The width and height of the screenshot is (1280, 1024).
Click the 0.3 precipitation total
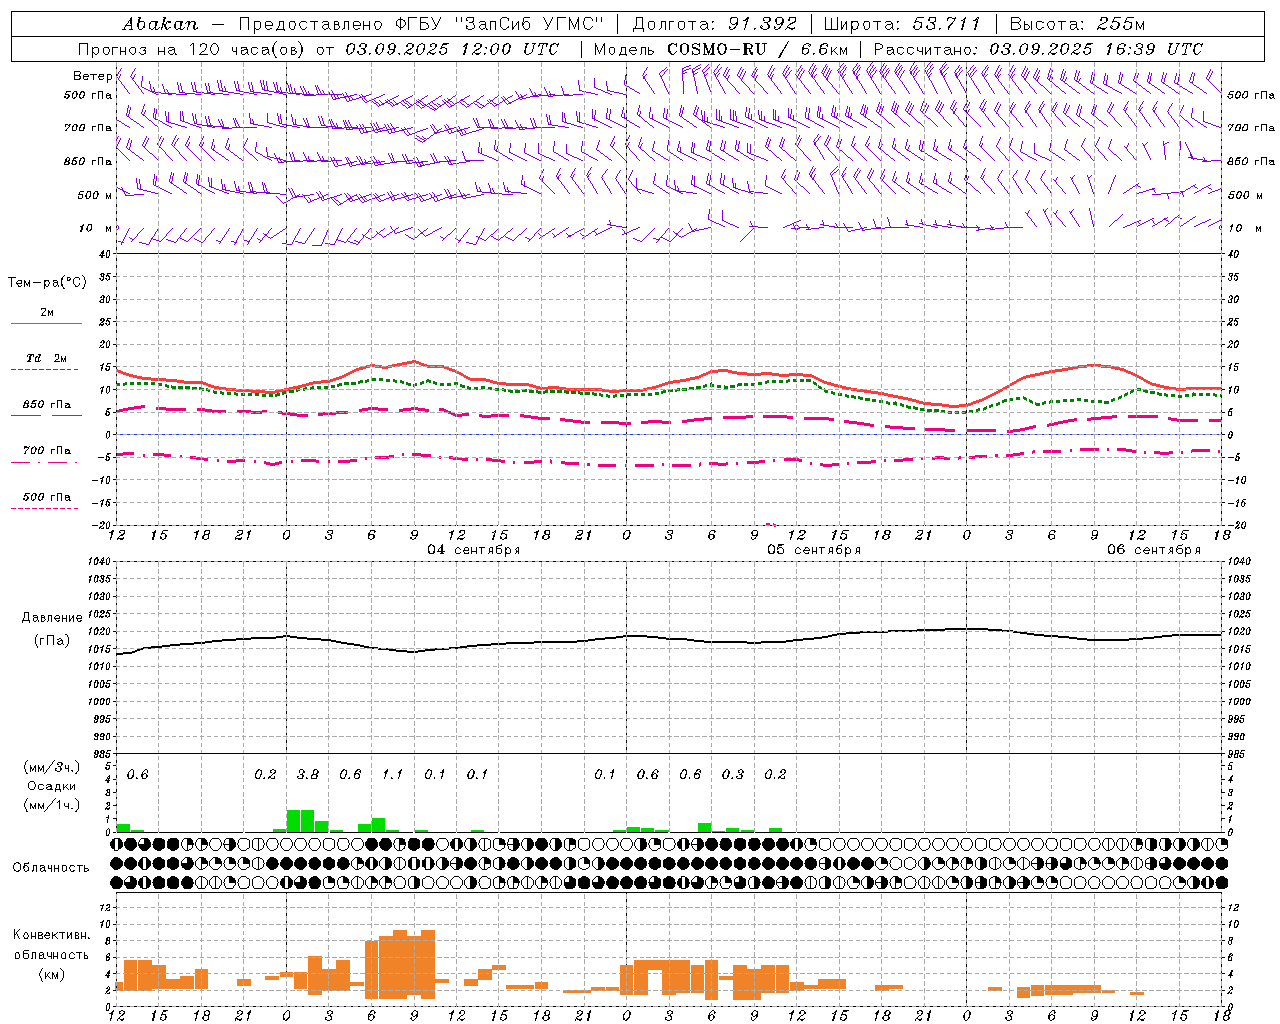[733, 774]
